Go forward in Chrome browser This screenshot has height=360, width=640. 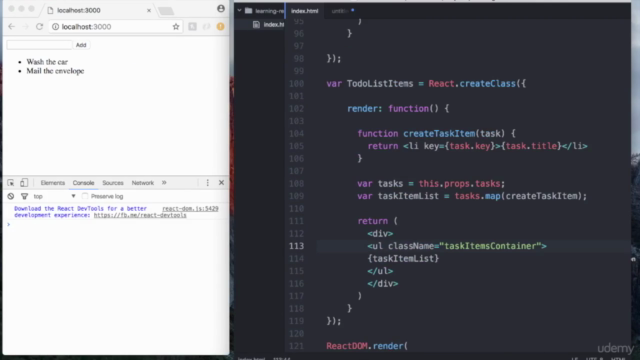(25, 27)
